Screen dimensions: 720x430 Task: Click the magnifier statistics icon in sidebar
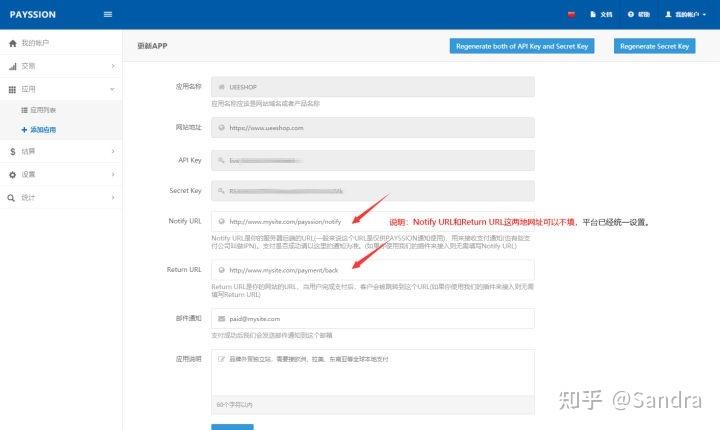[x=11, y=198]
